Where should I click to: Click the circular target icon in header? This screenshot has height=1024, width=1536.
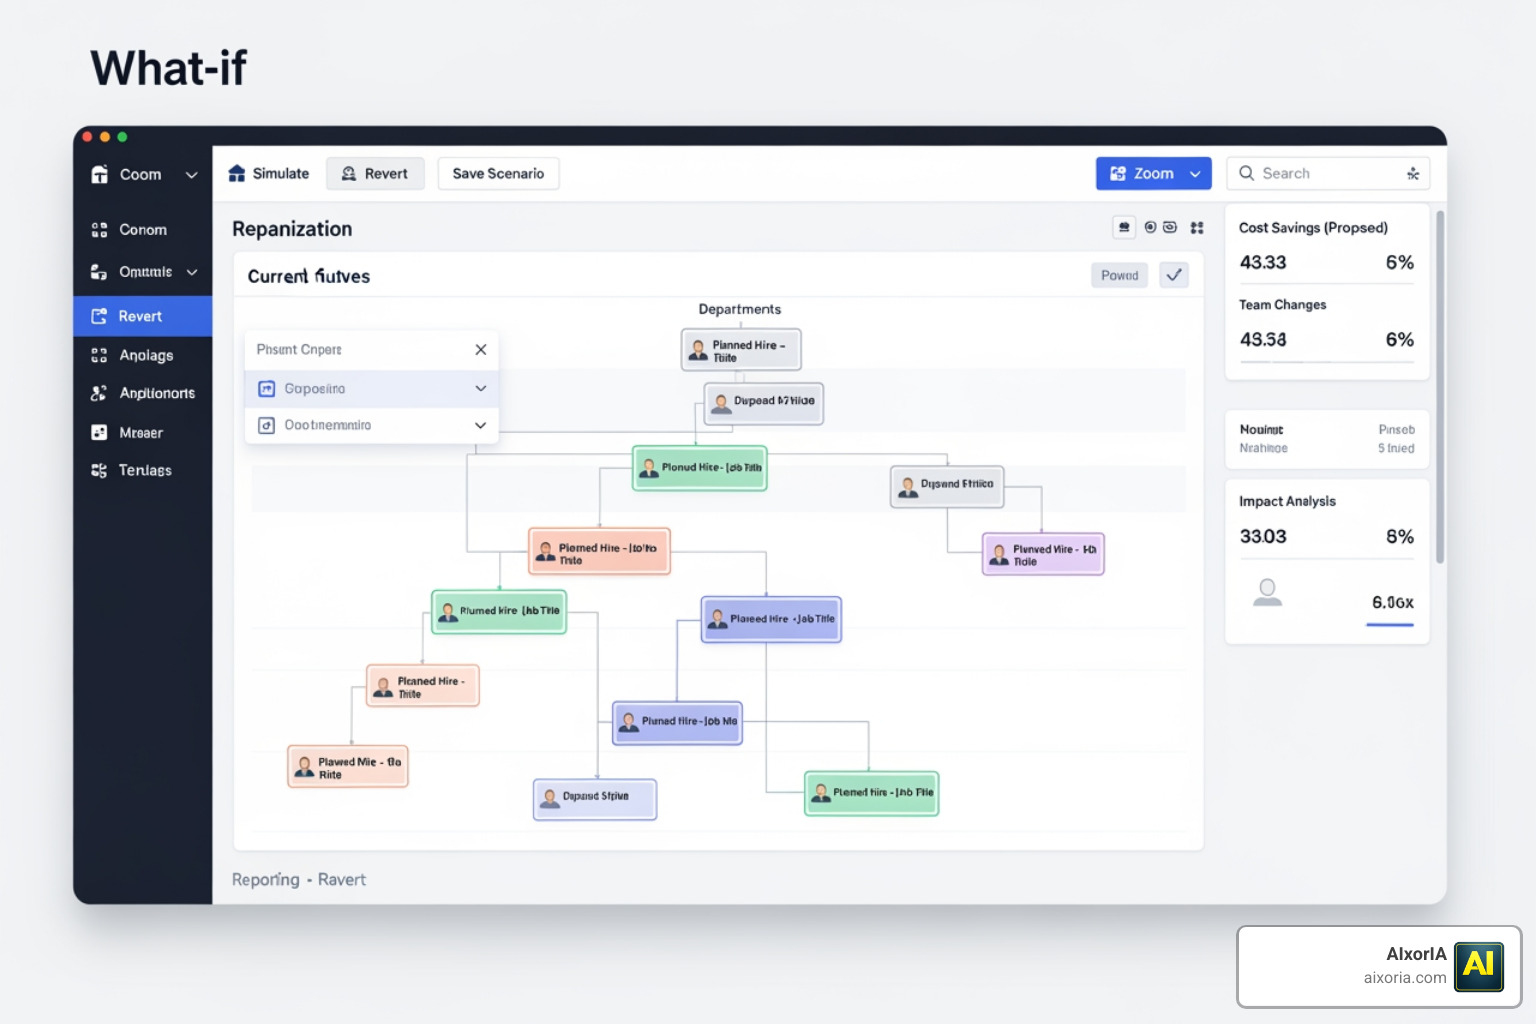(x=1150, y=228)
